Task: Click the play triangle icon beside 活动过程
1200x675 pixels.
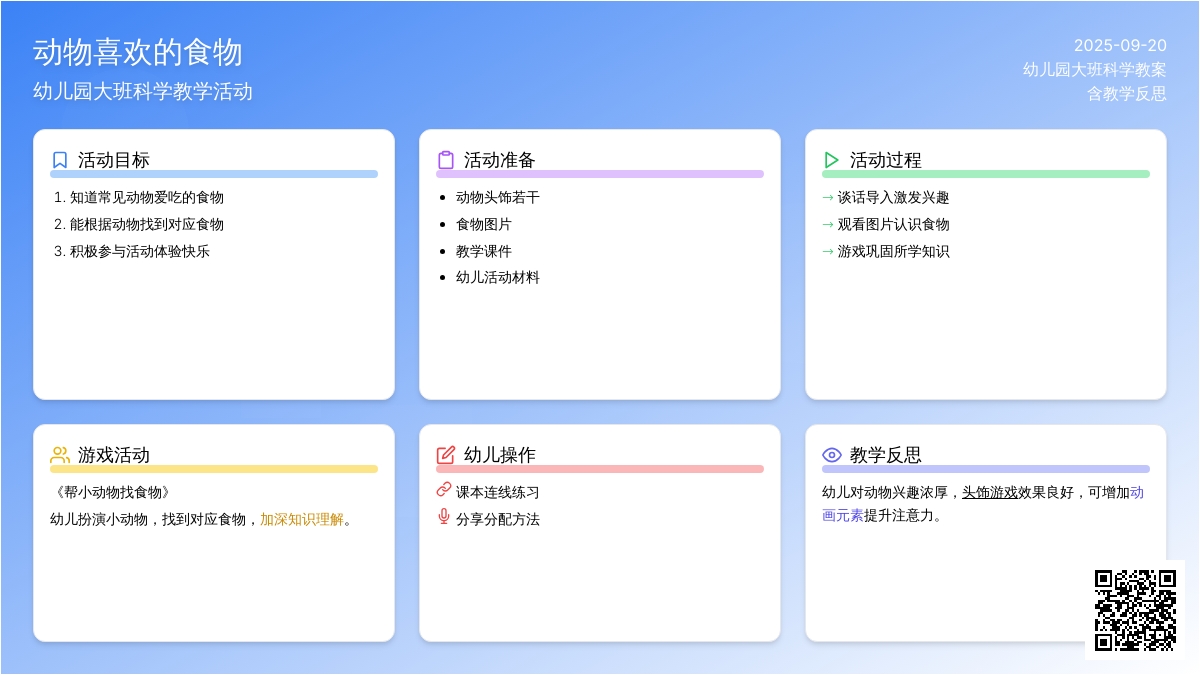Action: tap(831, 160)
